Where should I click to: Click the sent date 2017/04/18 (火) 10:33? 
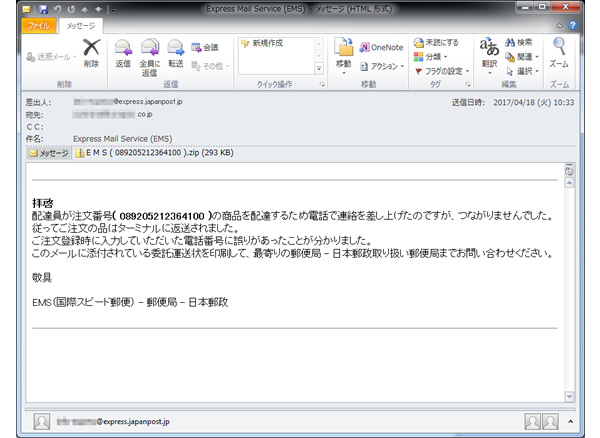(x=533, y=103)
